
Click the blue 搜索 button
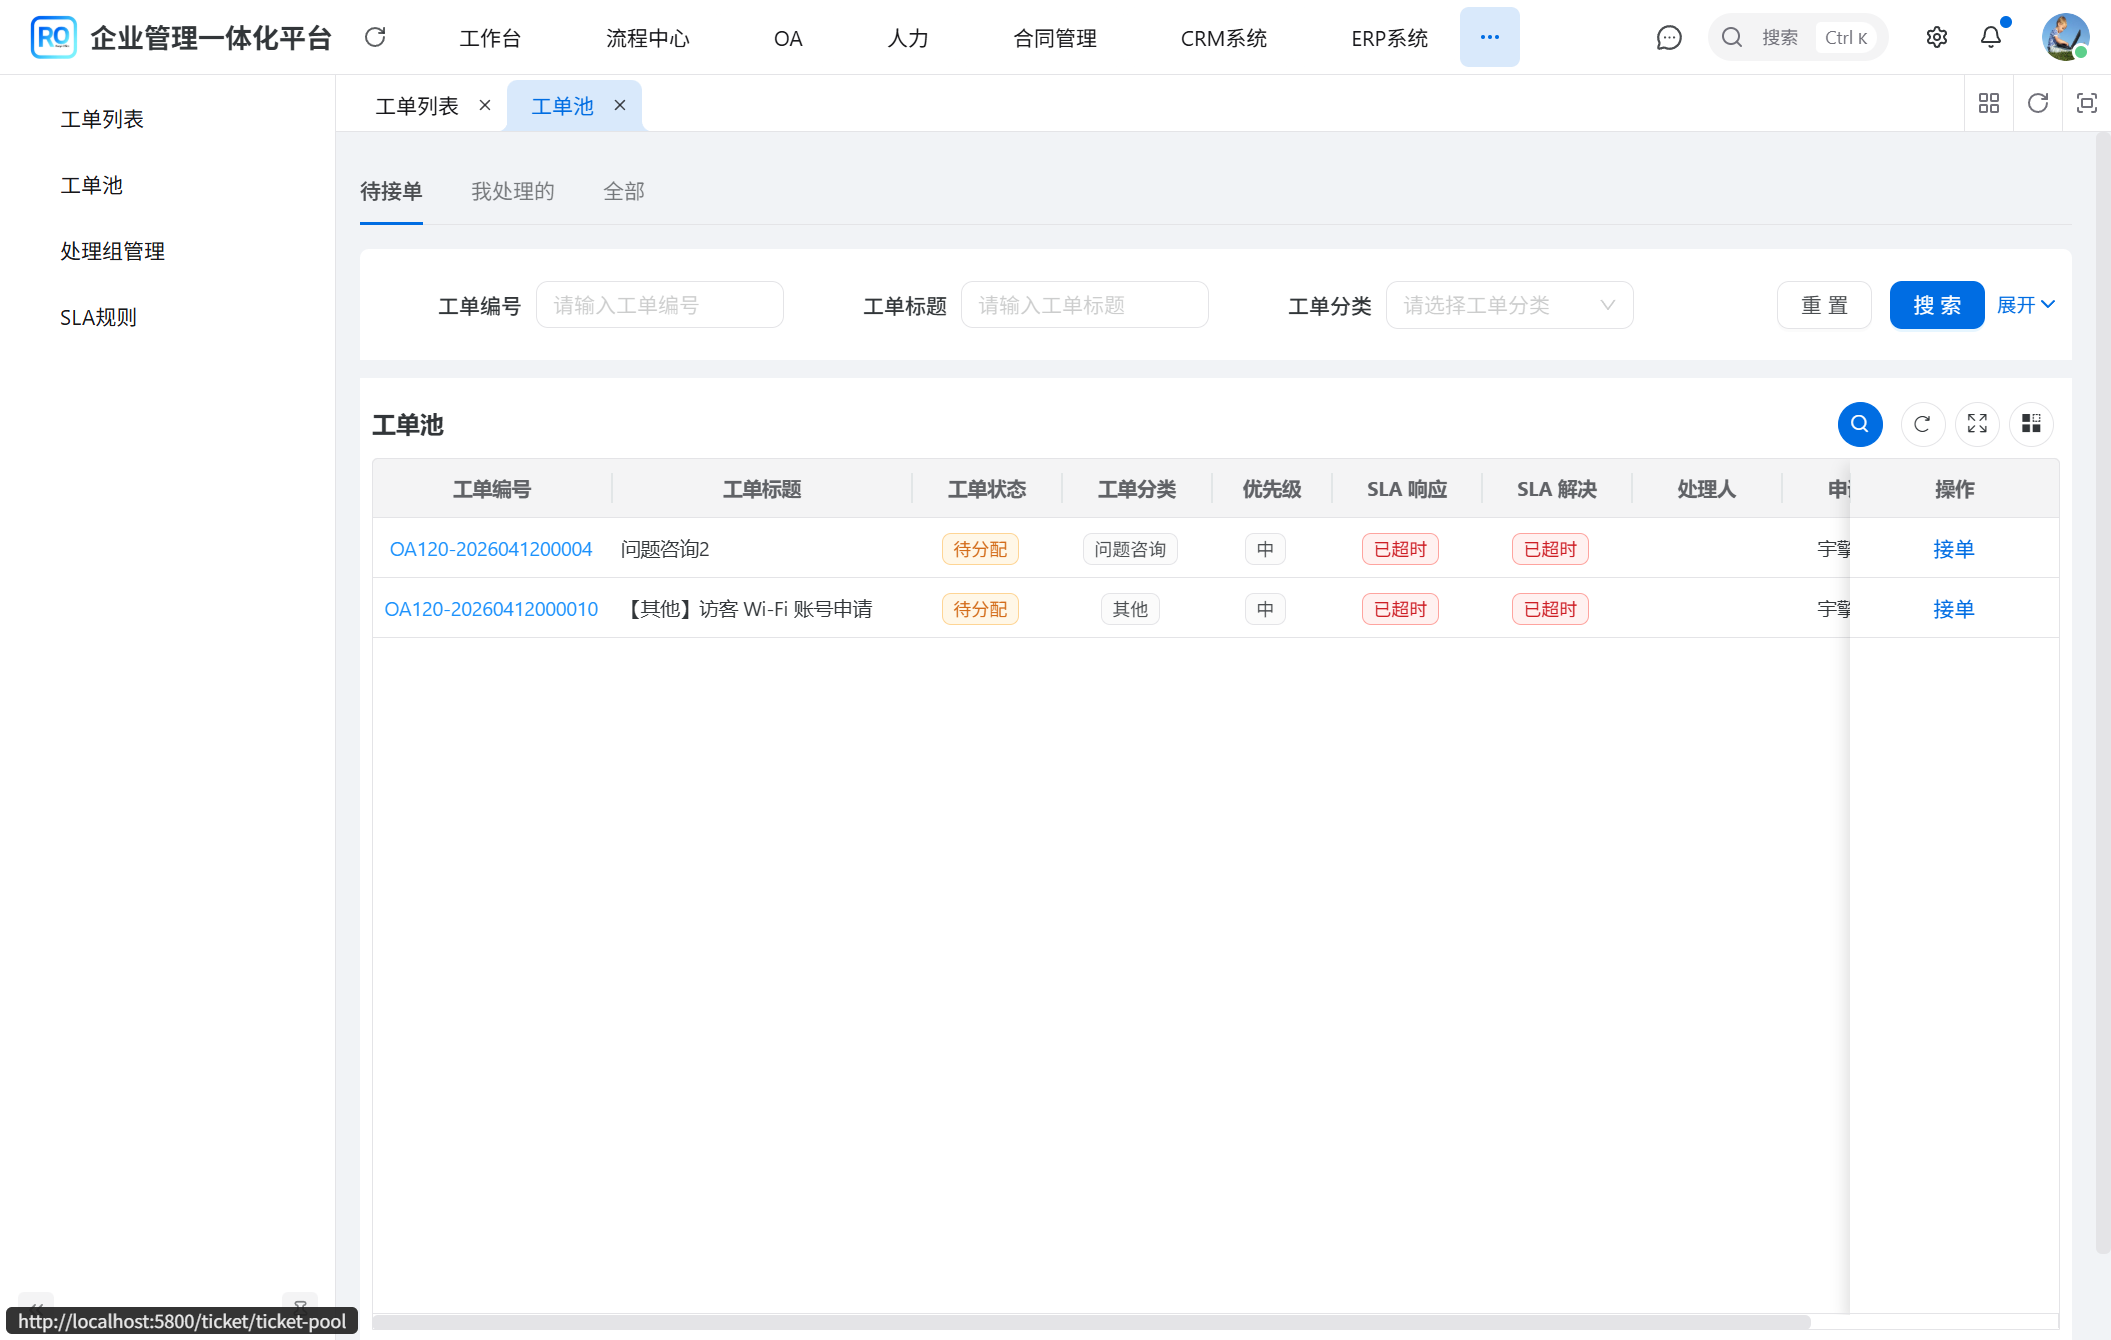click(x=1936, y=305)
